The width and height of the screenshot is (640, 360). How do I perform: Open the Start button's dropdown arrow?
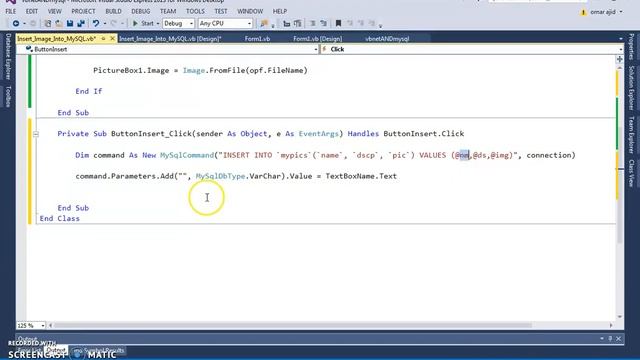[x=158, y=24]
